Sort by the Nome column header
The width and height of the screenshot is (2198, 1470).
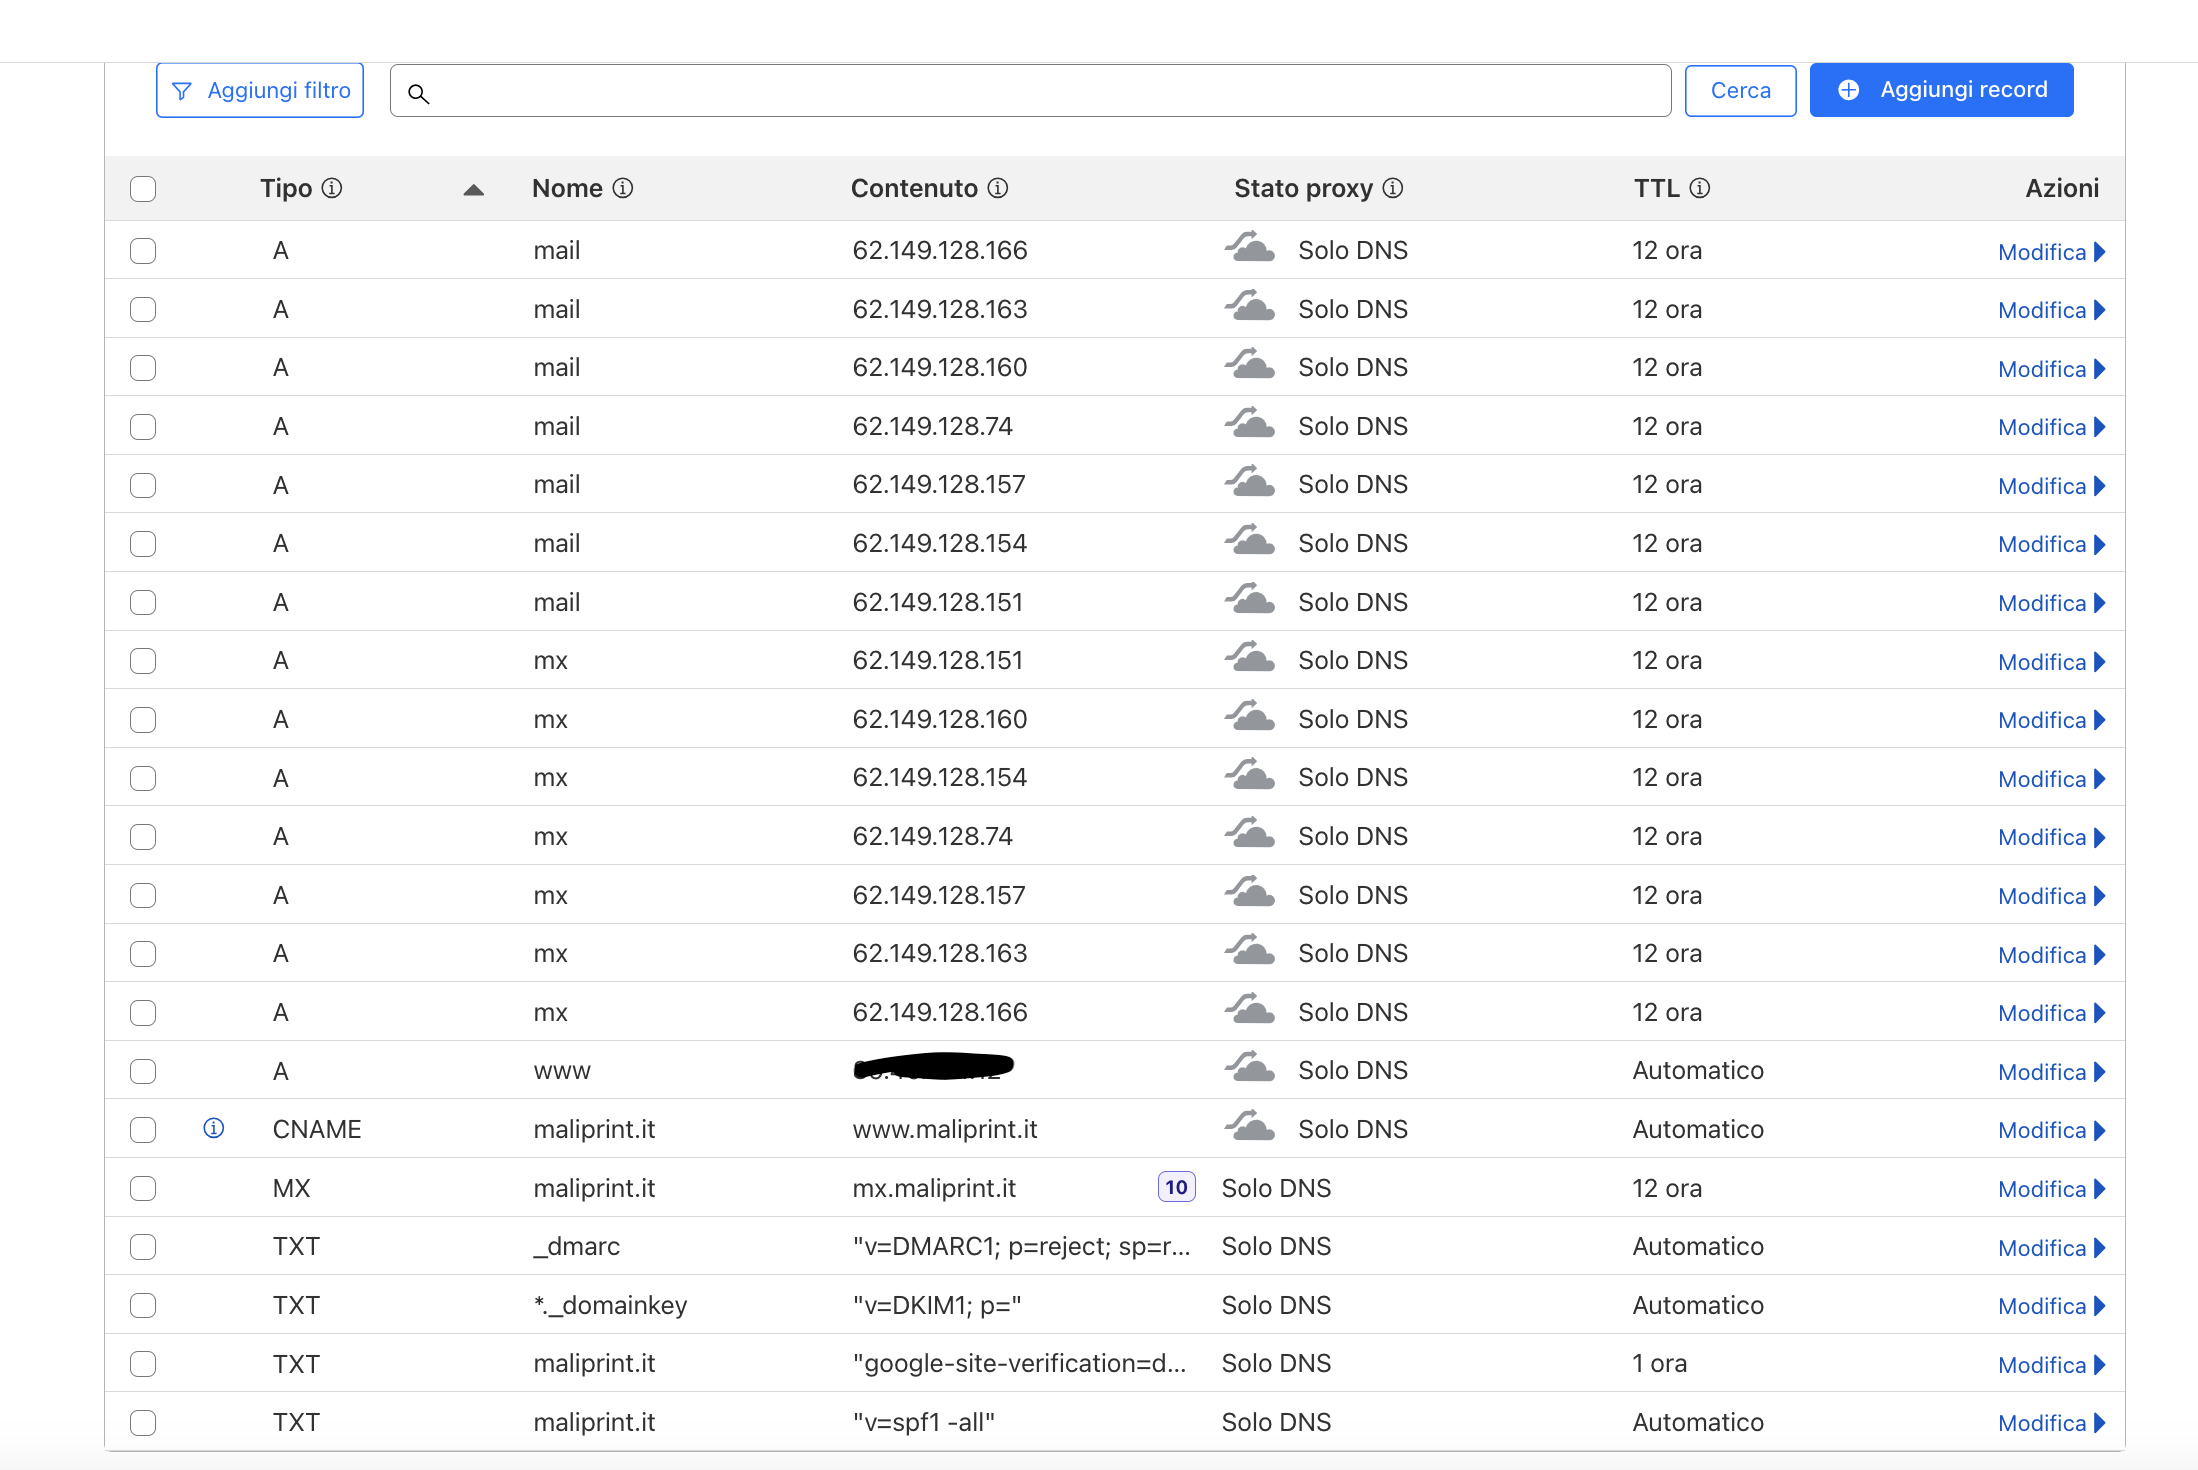point(567,188)
